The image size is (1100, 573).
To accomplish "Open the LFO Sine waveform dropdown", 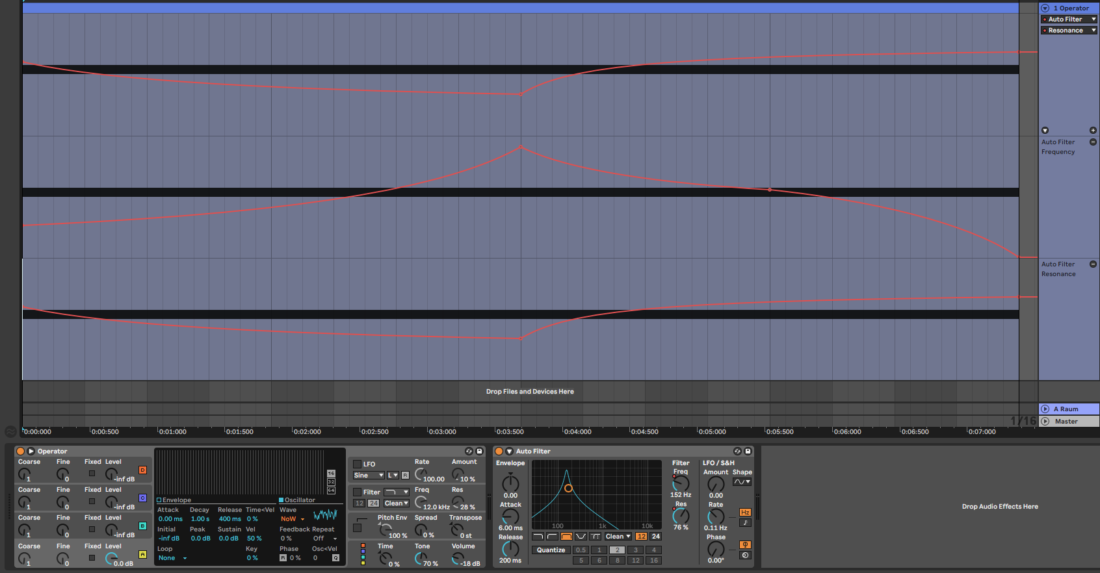I will pyautogui.click(x=368, y=475).
